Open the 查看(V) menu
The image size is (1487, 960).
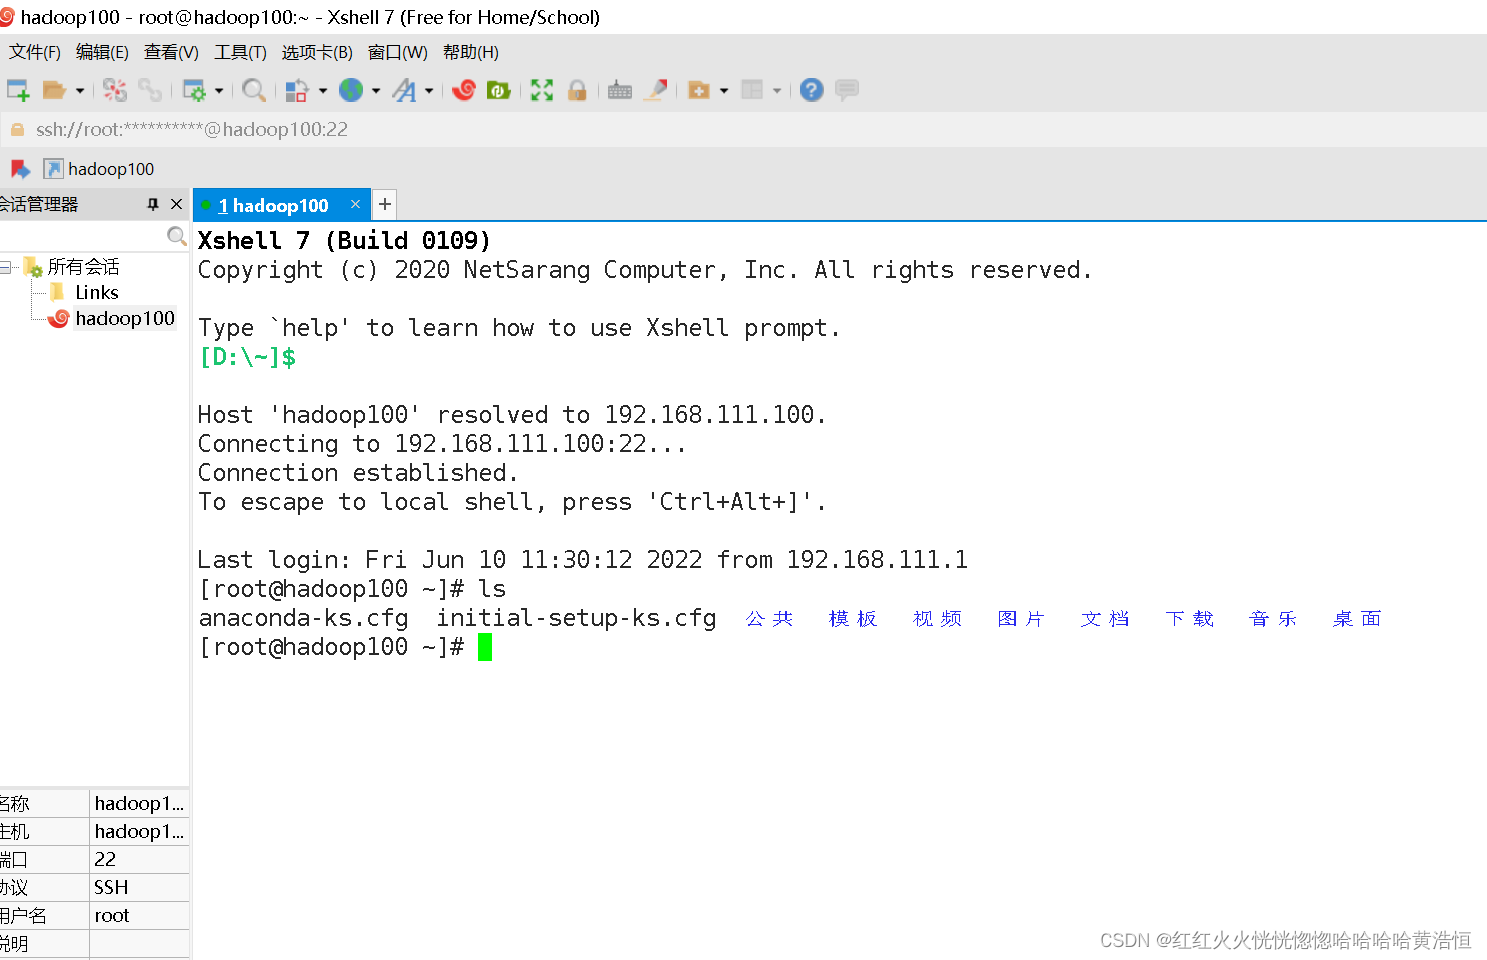[x=171, y=52]
